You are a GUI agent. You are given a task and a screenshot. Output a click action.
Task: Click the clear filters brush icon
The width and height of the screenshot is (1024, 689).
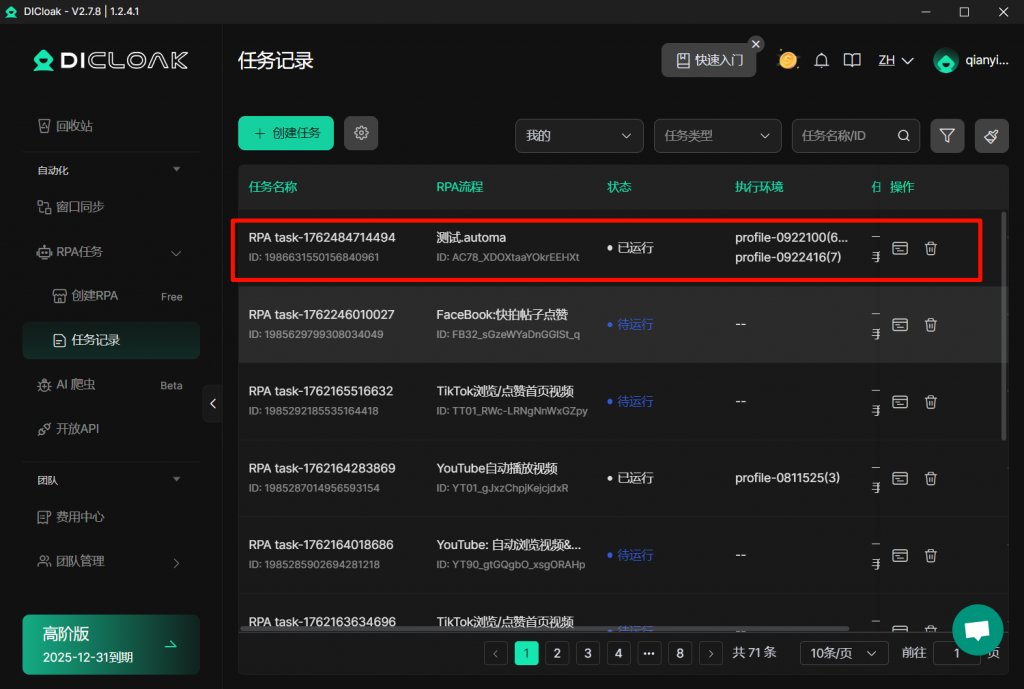[991, 135]
